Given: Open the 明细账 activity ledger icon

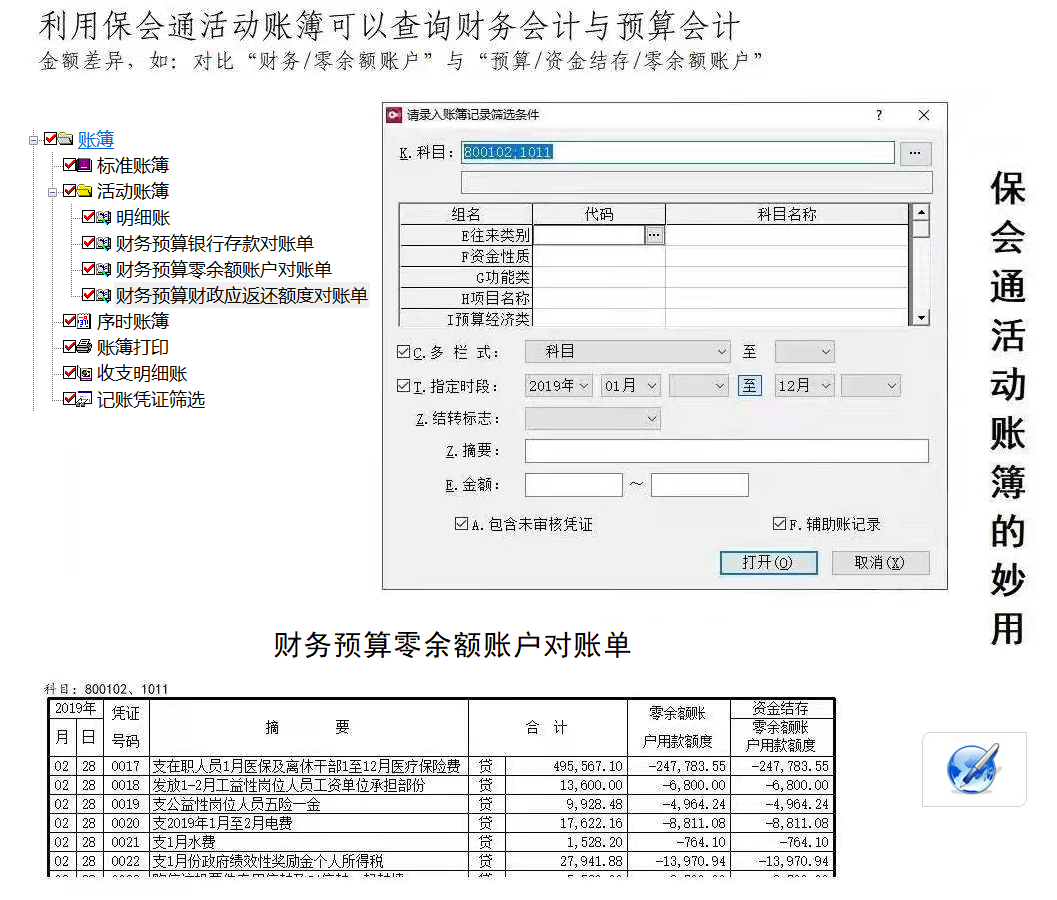Looking at the screenshot, I should coord(103,217).
